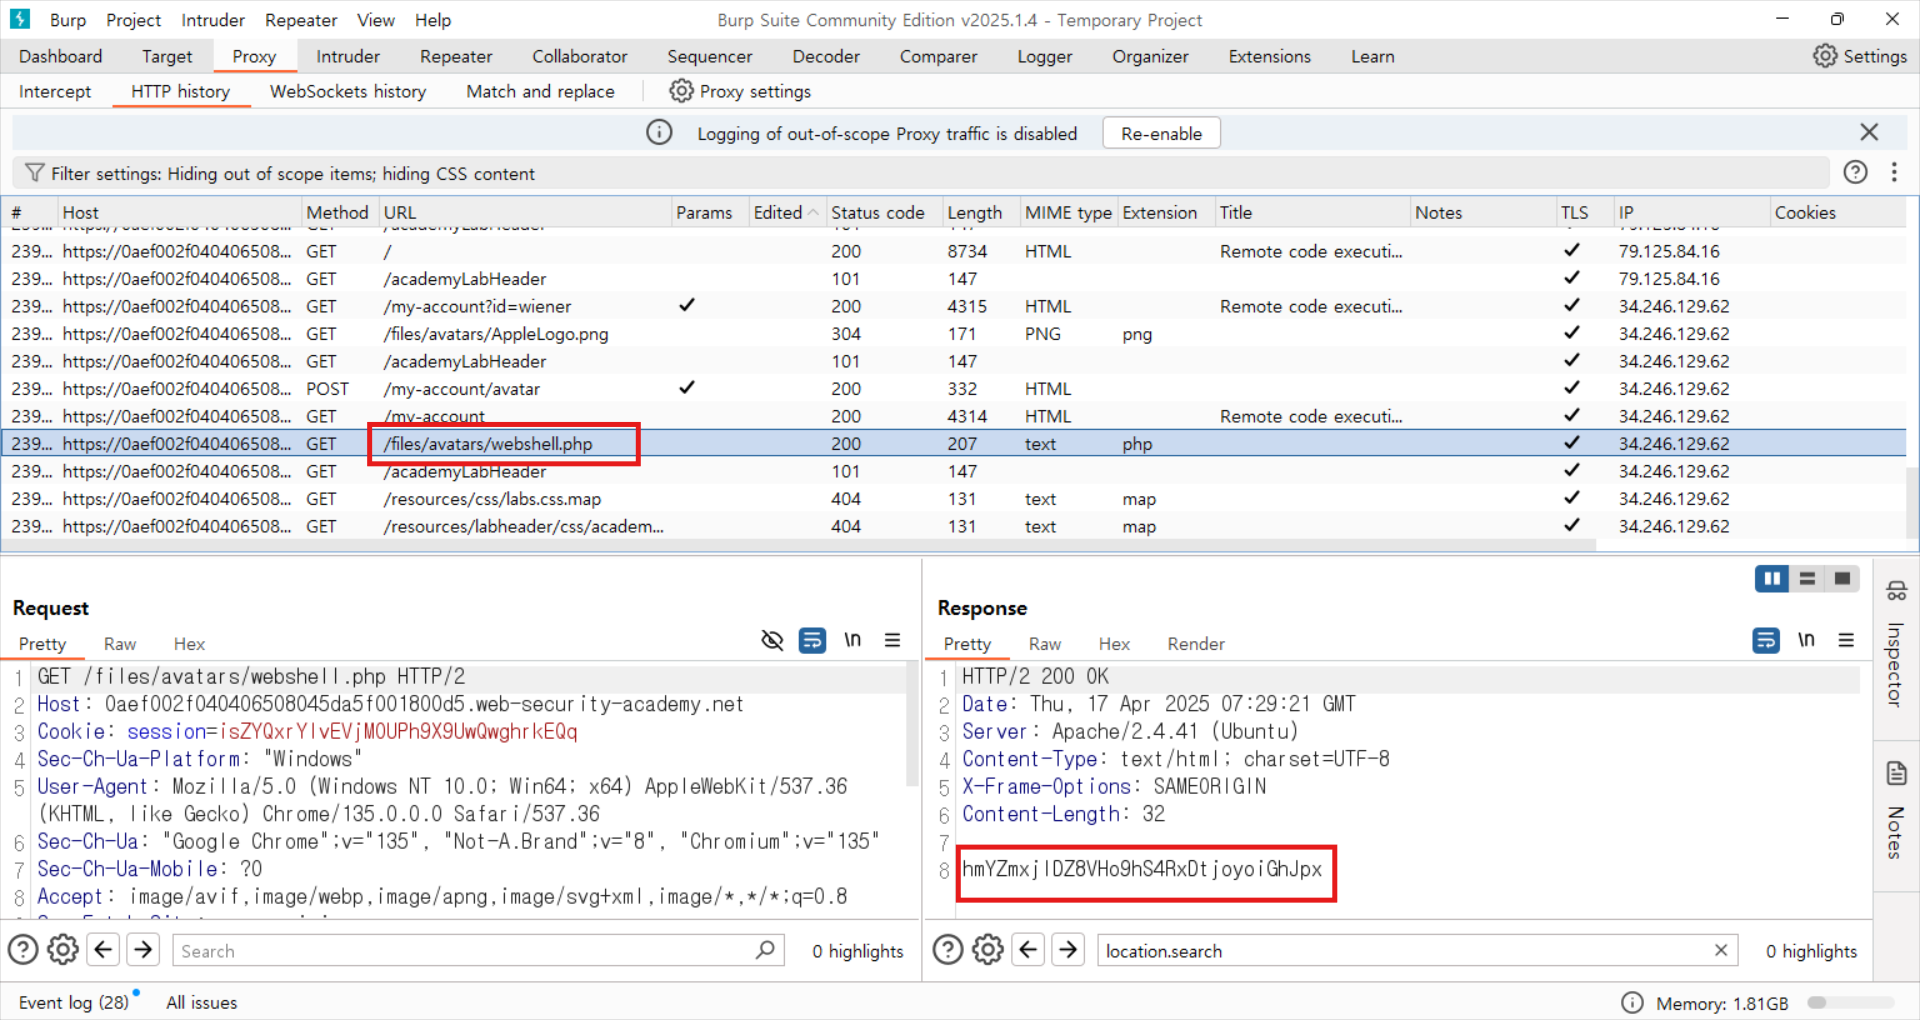Open the HTTP history kebab options menu
The height and width of the screenshot is (1020, 1920).
pyautogui.click(x=1894, y=172)
